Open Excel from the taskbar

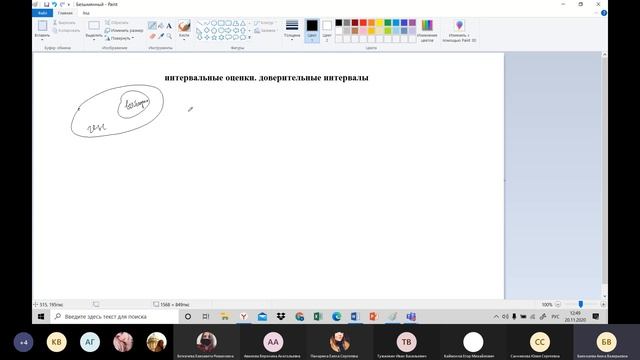pyautogui.click(x=318, y=316)
